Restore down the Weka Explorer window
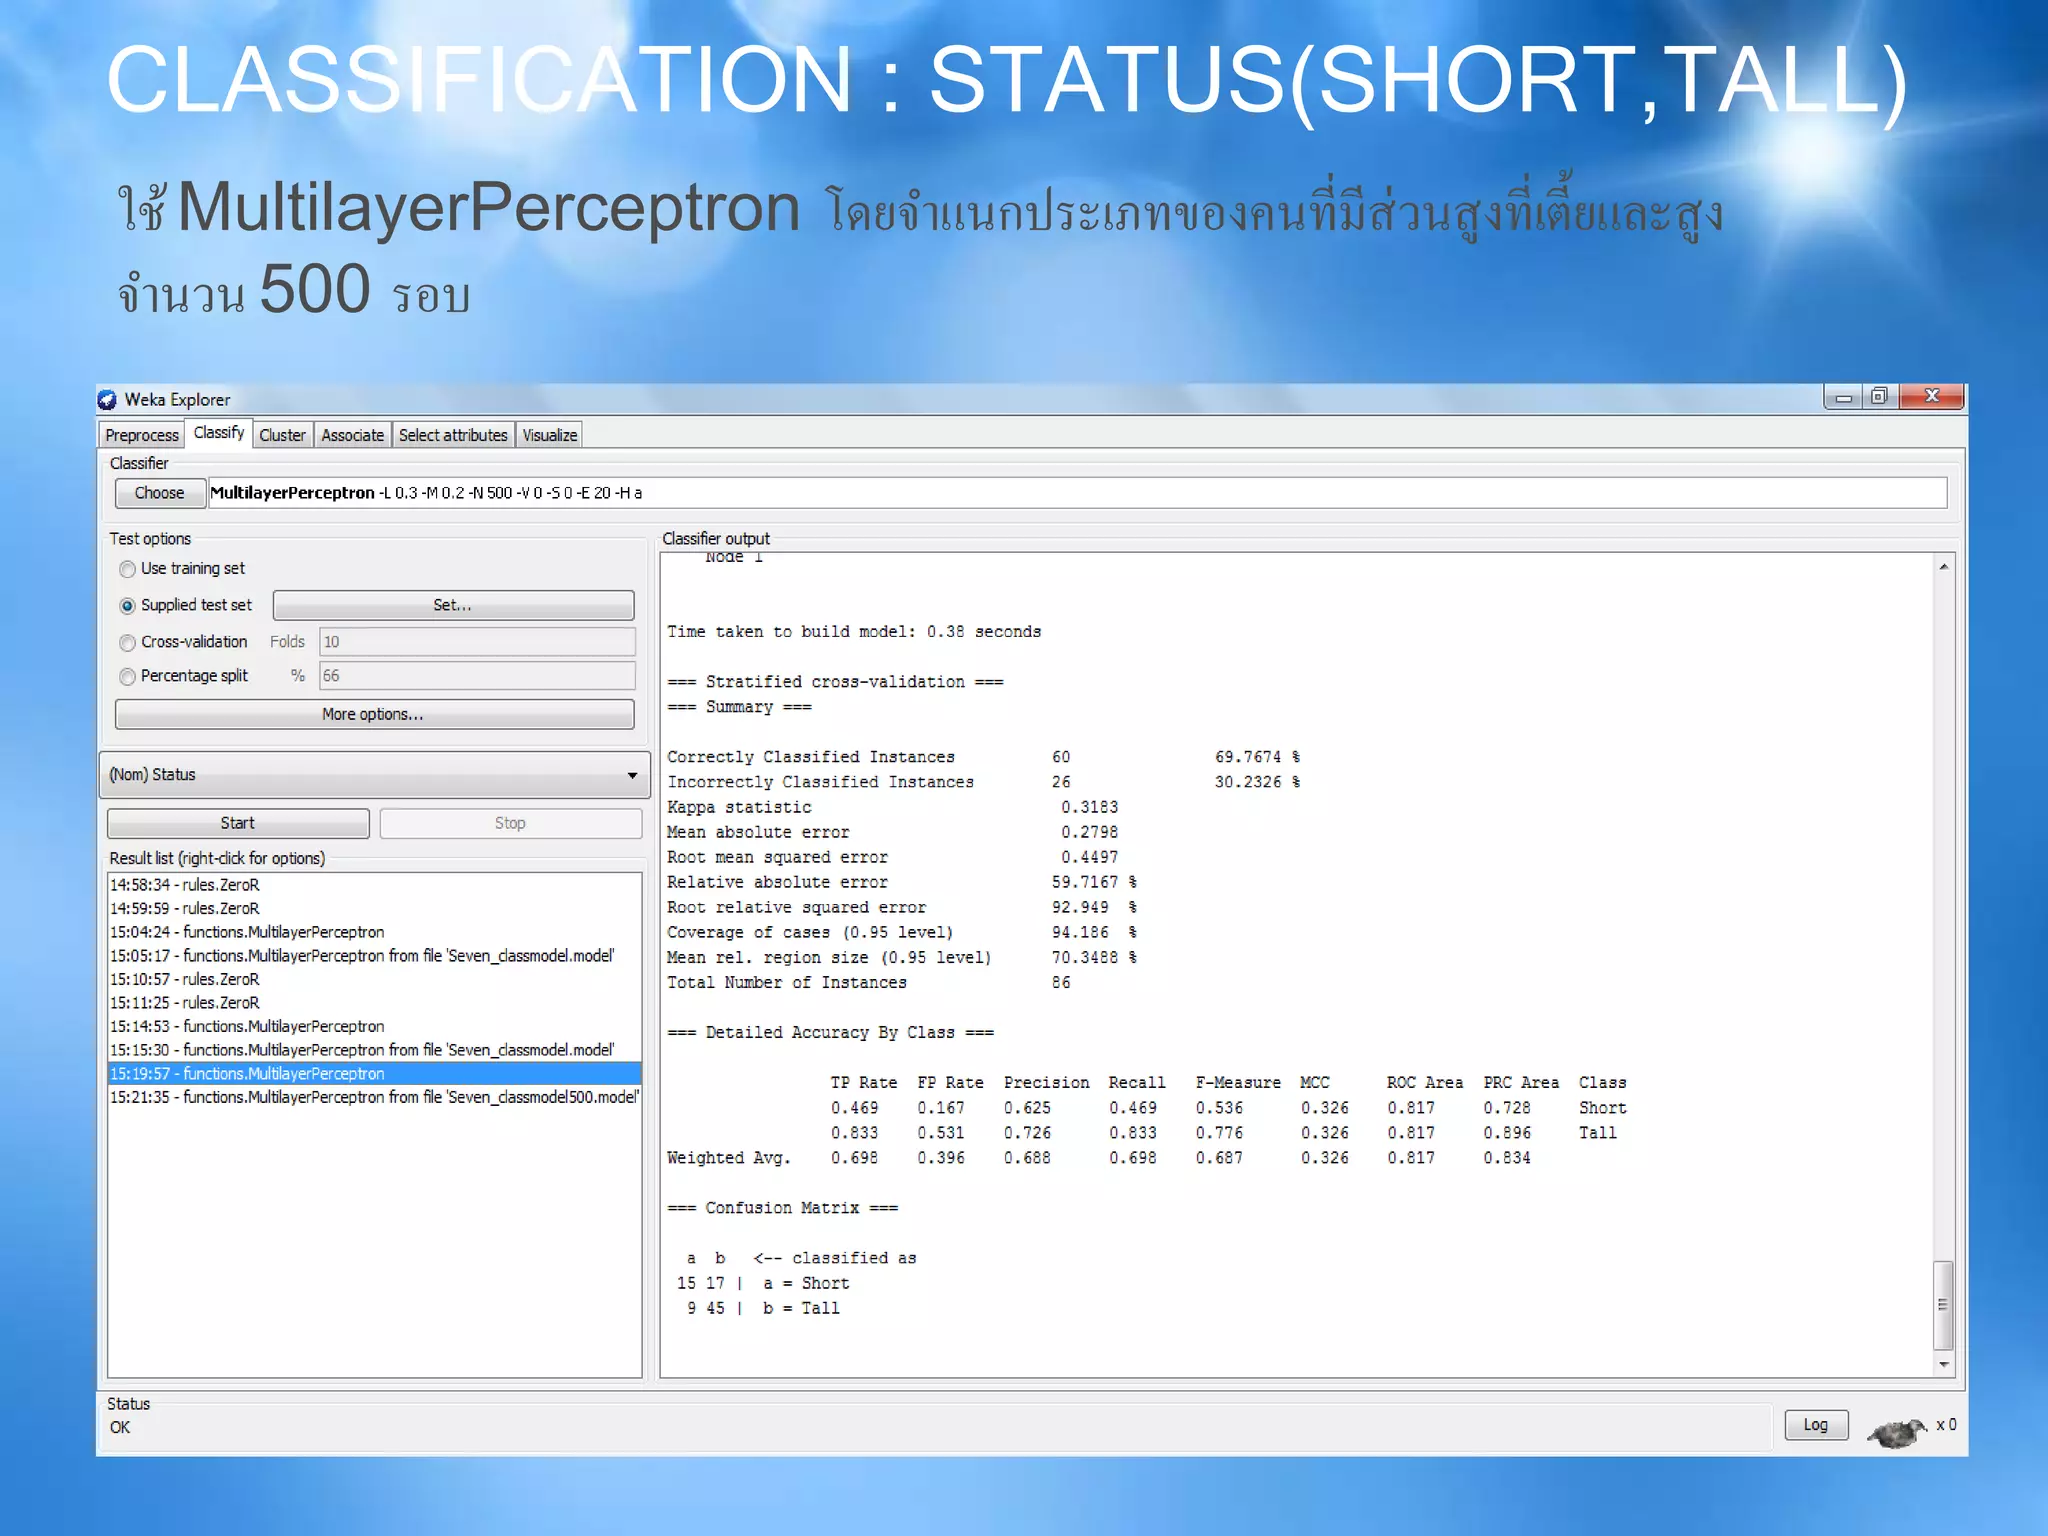 click(x=1879, y=397)
